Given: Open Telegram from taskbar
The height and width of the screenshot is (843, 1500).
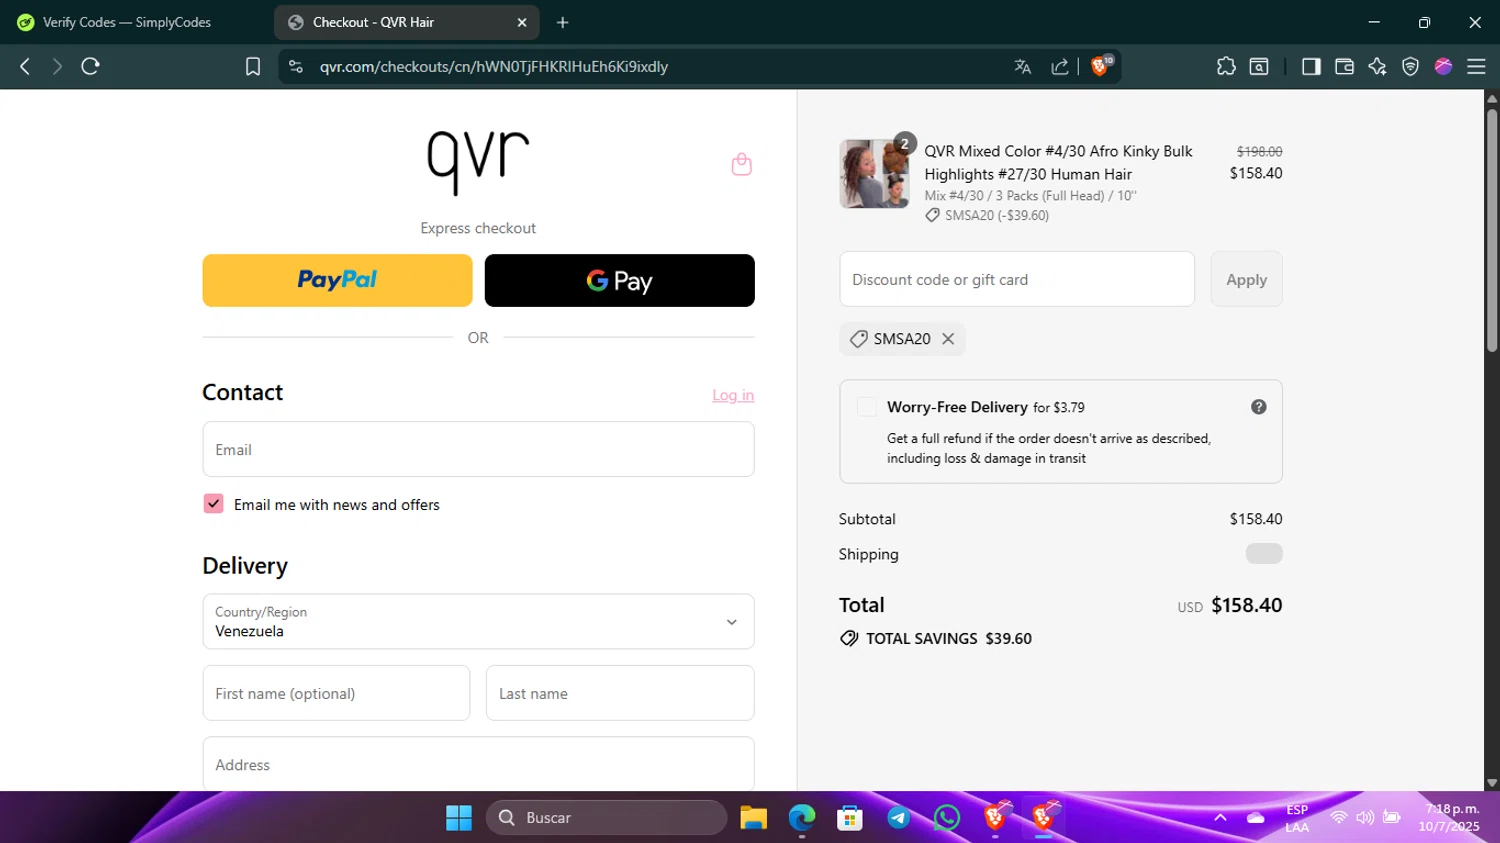Looking at the screenshot, I should coord(898,818).
